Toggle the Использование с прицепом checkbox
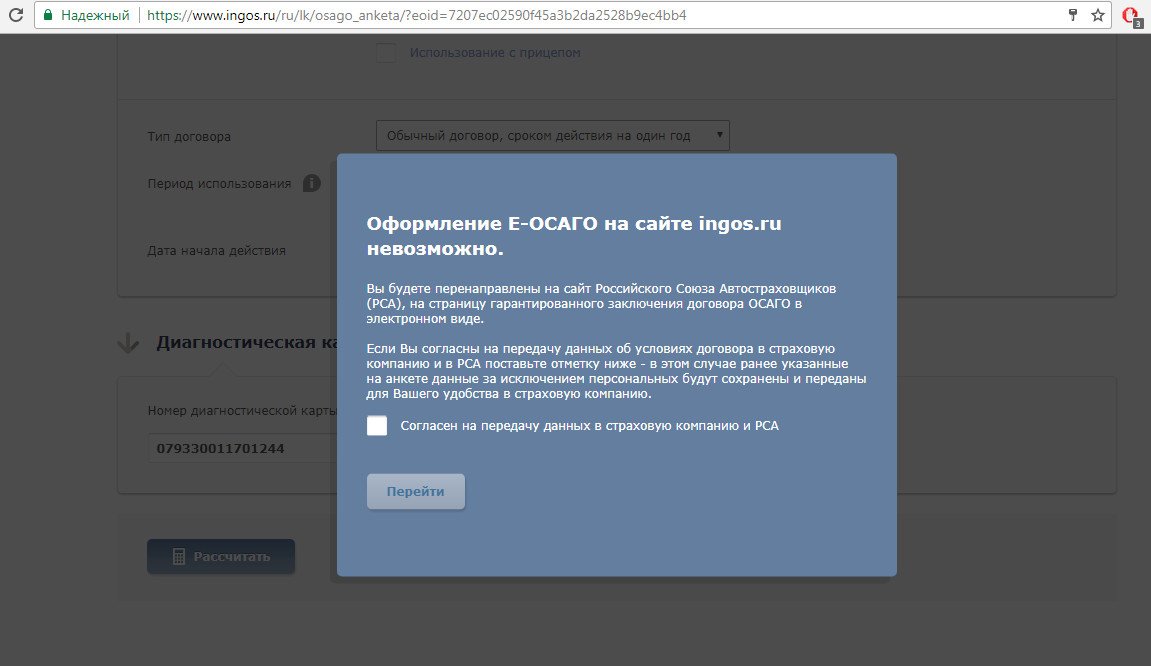 [386, 53]
